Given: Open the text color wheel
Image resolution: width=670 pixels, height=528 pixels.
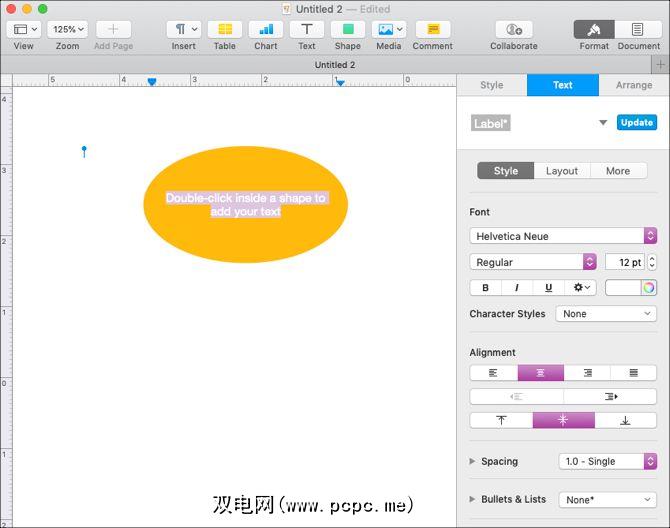Looking at the screenshot, I should (x=649, y=288).
